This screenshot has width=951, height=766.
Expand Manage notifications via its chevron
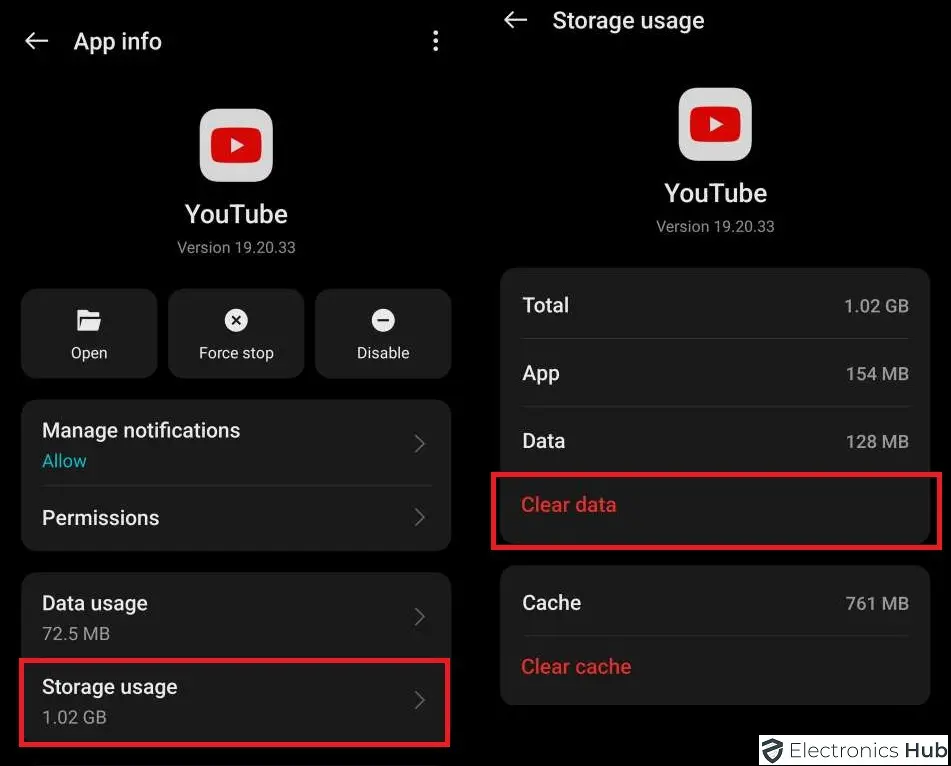[x=420, y=443]
